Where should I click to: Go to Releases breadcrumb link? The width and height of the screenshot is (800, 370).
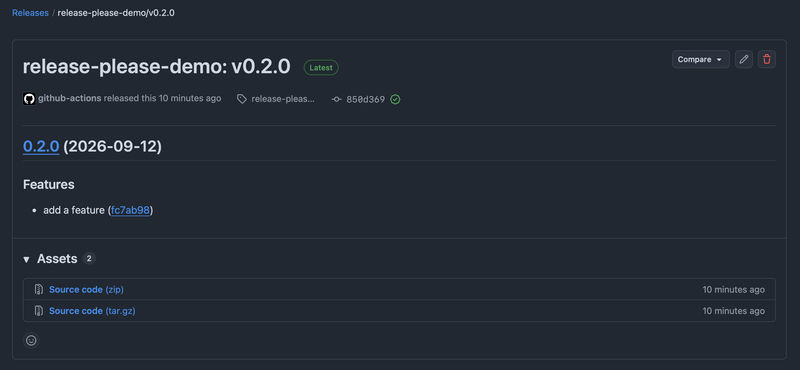pyautogui.click(x=30, y=13)
